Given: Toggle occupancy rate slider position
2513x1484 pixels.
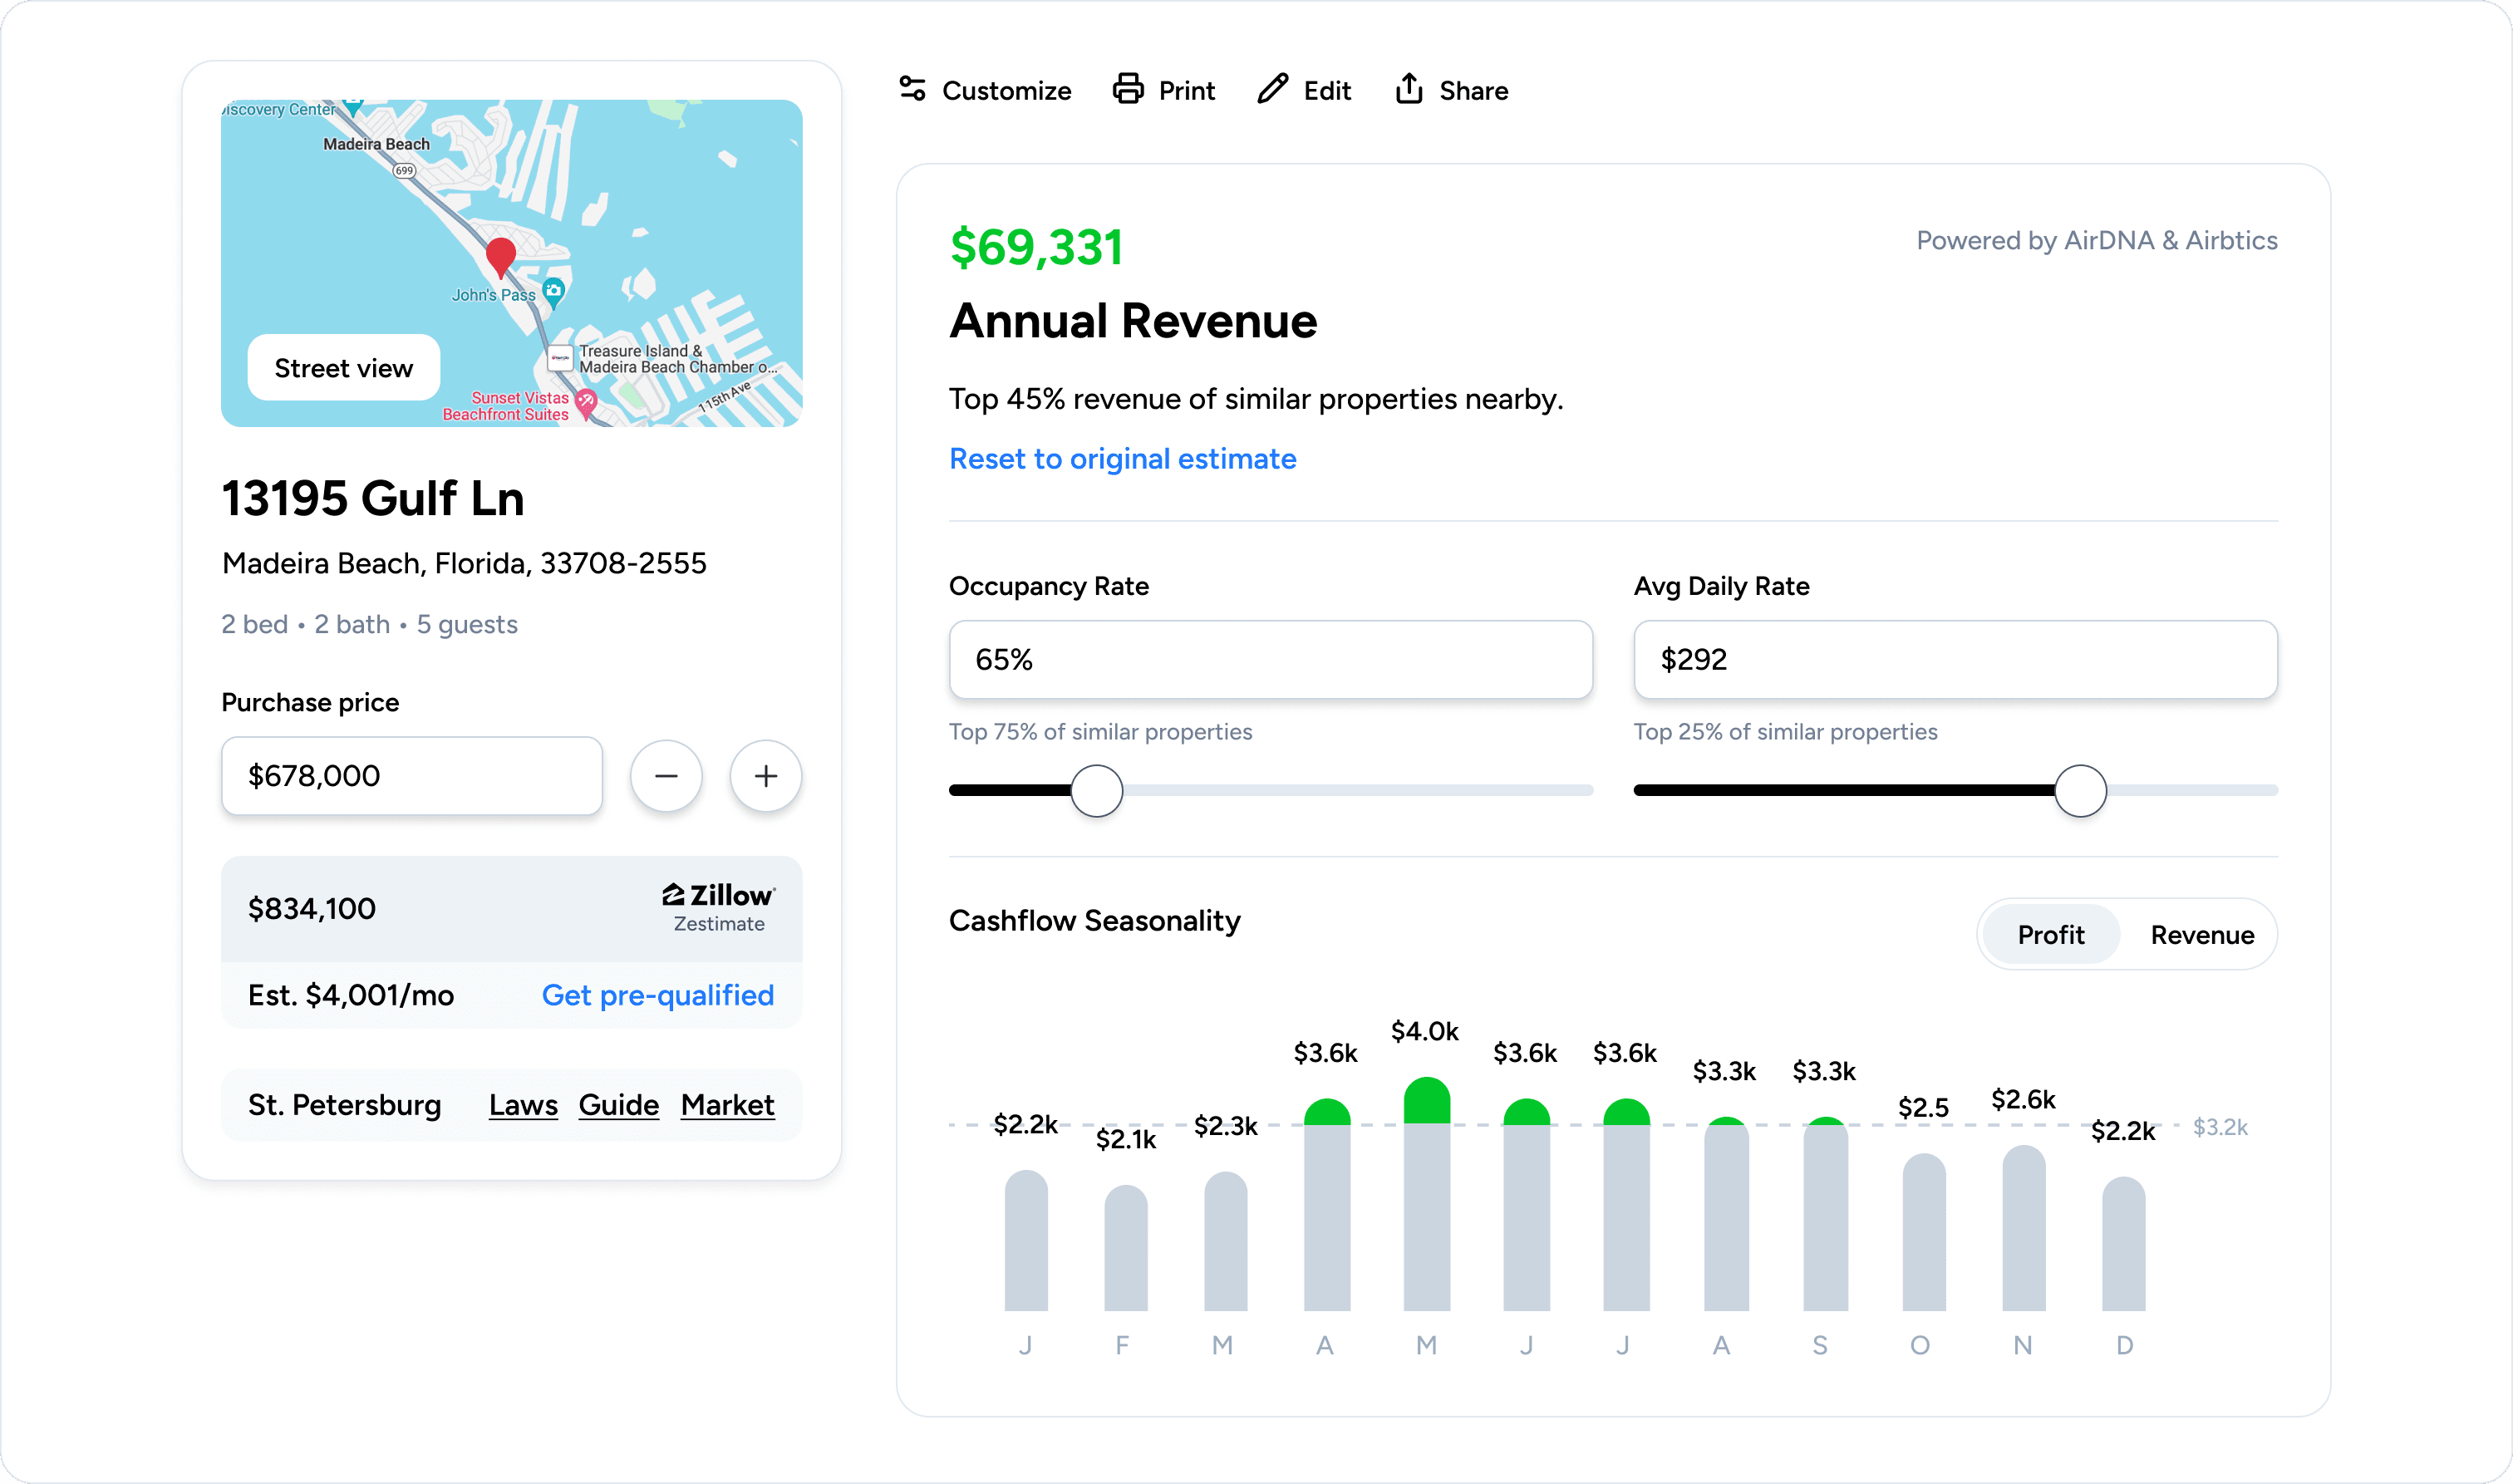Looking at the screenshot, I should (1099, 788).
